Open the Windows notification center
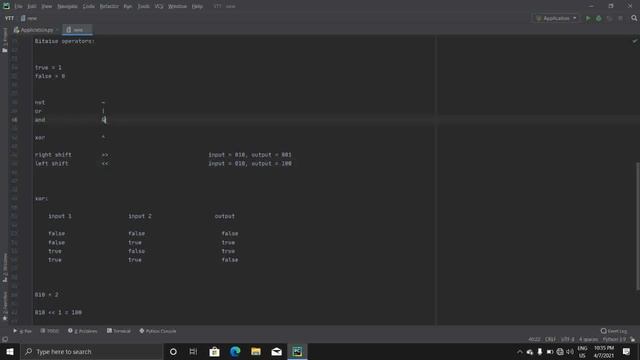 pyautogui.click(x=627, y=352)
